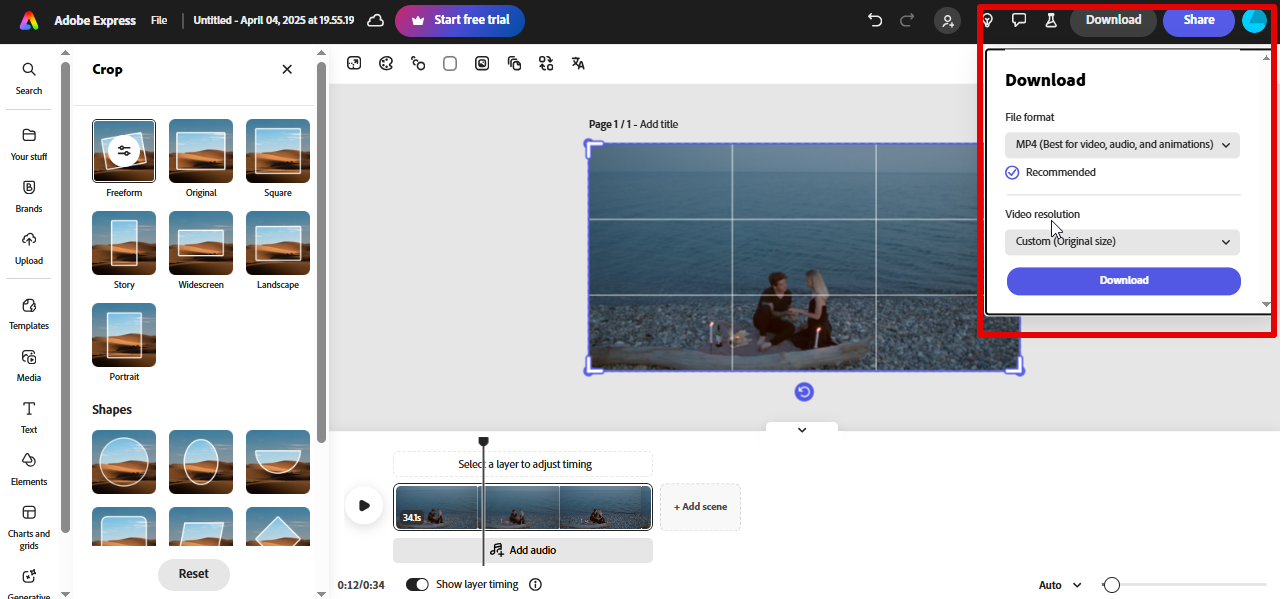
Task: Click the Download button in the panel
Action: point(1123,280)
